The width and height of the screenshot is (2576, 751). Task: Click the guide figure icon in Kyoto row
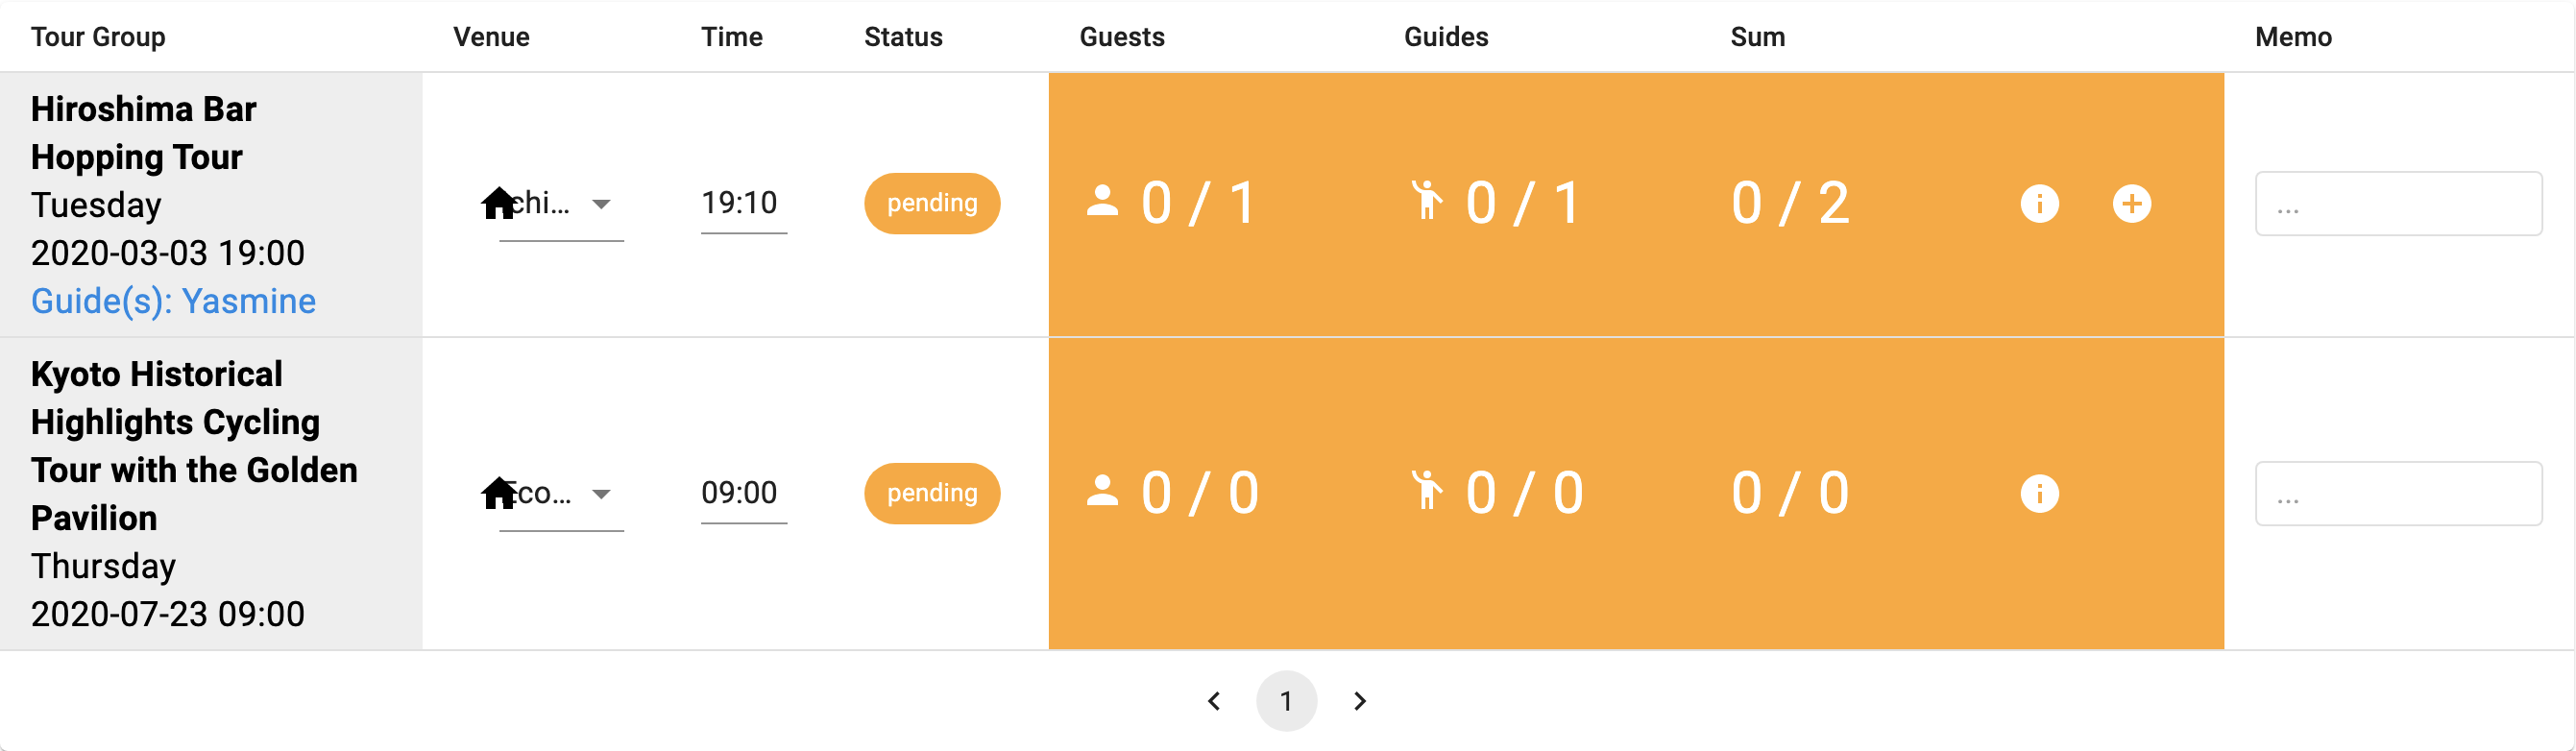(1427, 490)
